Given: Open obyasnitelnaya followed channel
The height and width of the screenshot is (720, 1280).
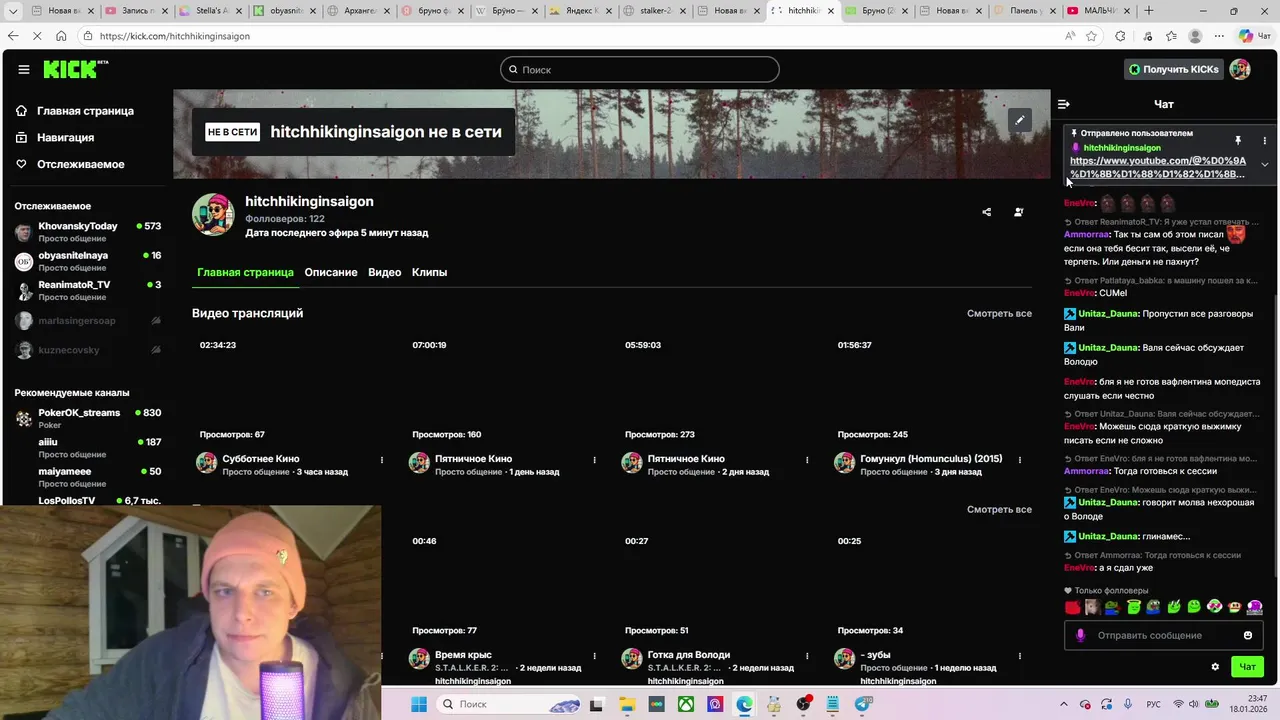Looking at the screenshot, I should tap(88, 261).
